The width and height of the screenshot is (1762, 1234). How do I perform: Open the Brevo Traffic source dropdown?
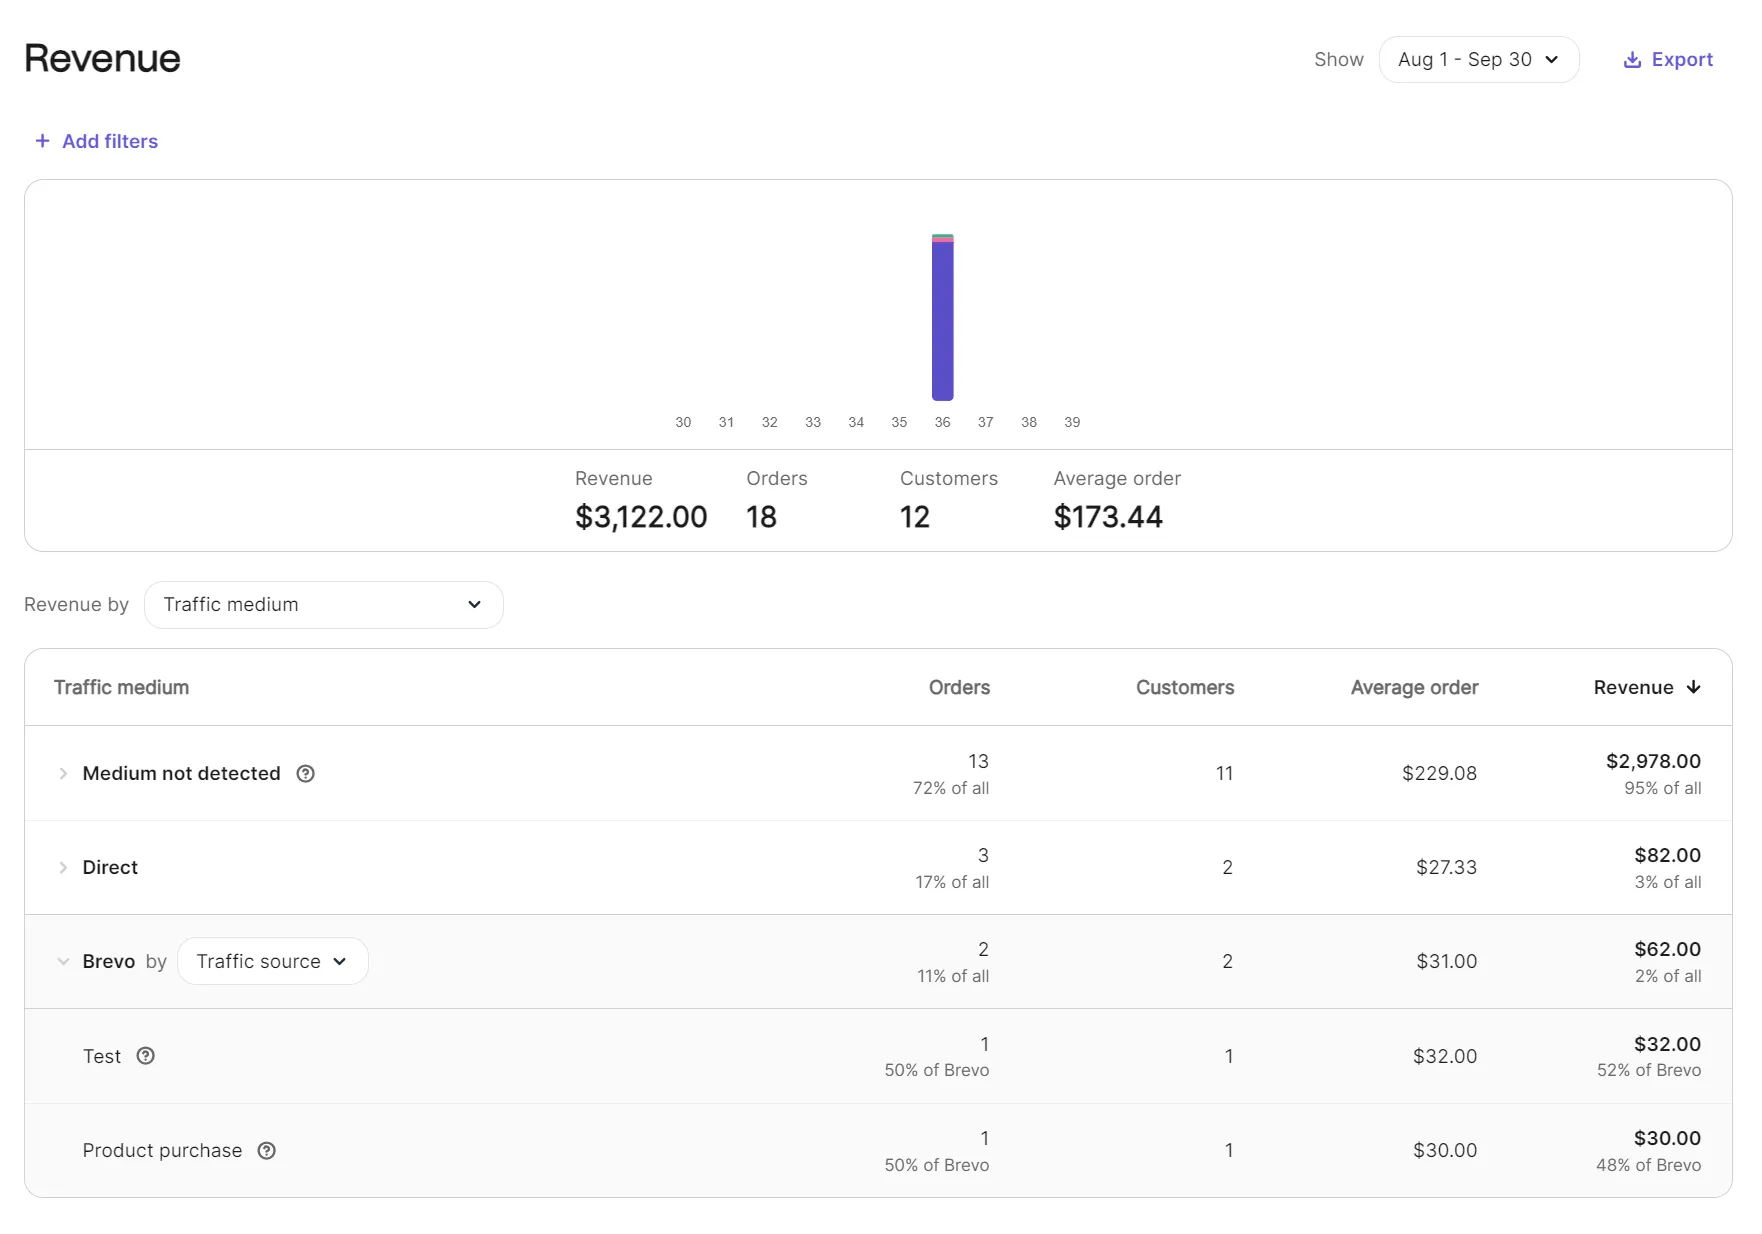pos(272,961)
